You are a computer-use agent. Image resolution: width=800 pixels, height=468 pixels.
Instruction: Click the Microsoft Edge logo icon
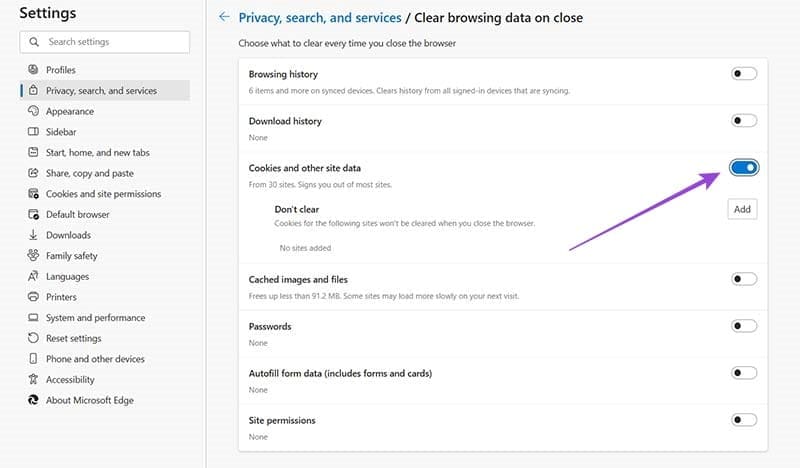[33, 400]
